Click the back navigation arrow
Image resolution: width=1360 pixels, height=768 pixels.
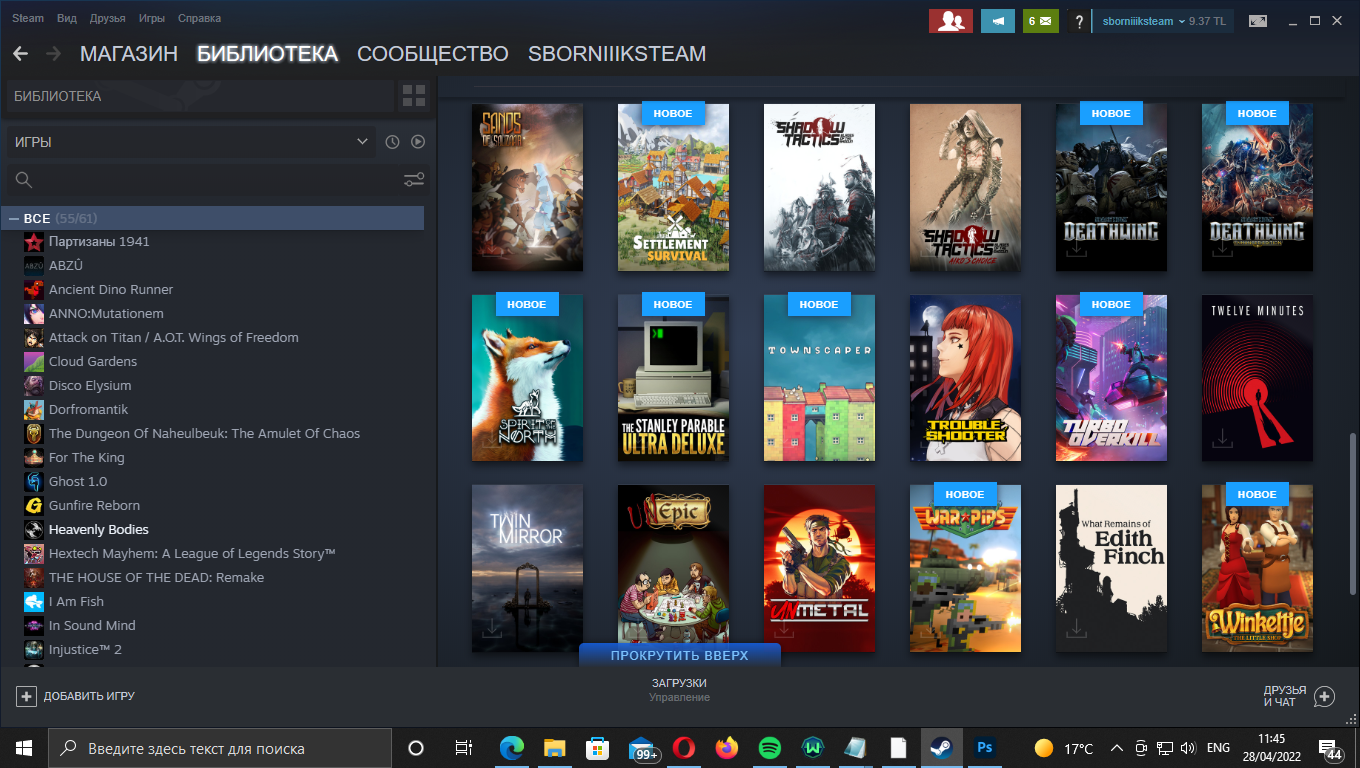[x=20, y=54]
